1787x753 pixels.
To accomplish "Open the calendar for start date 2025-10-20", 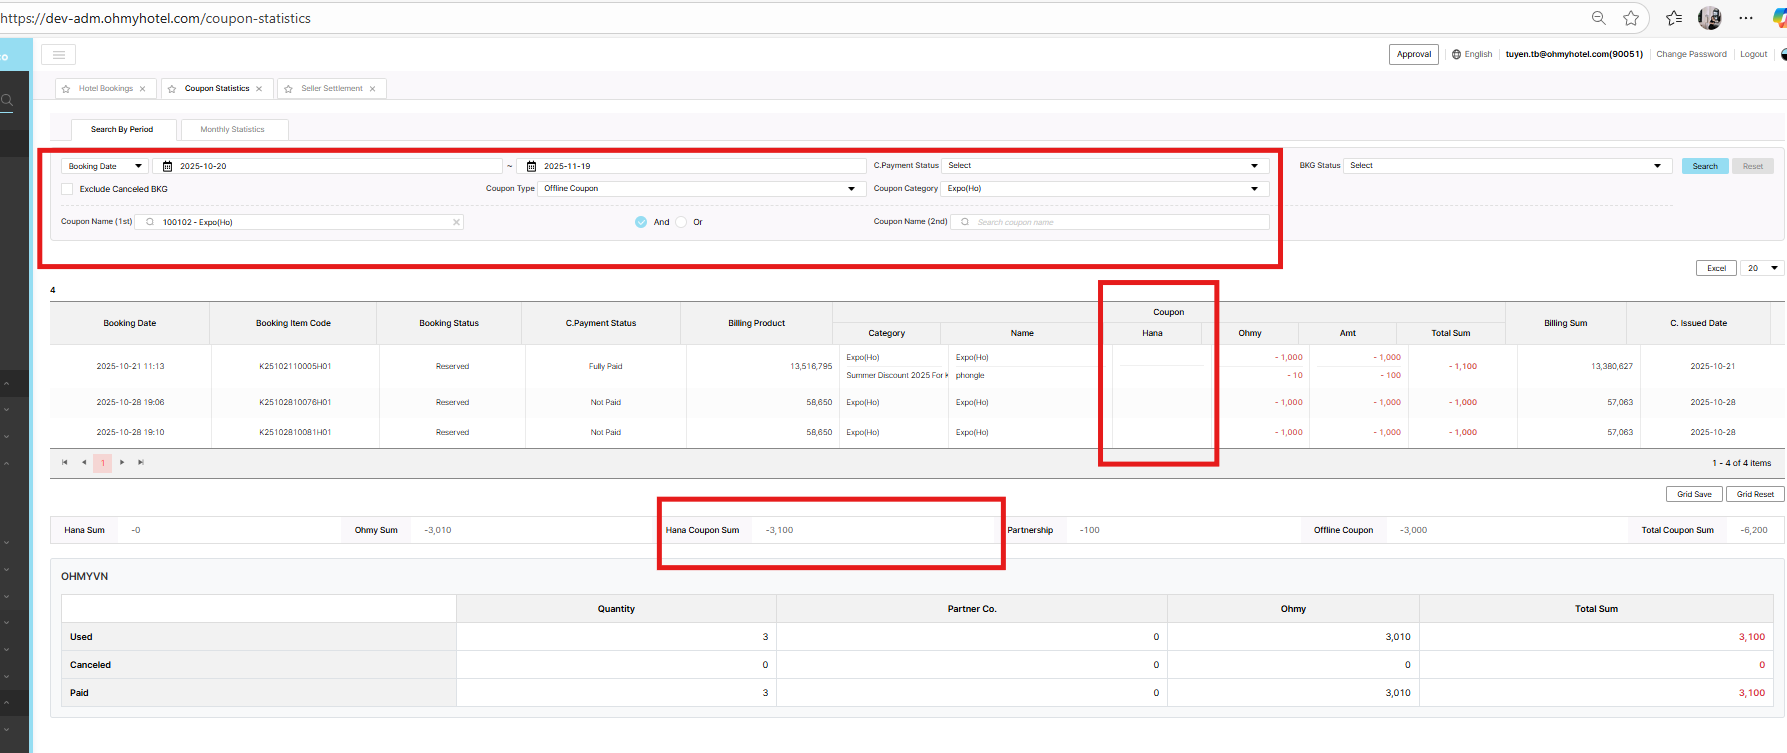I will tap(168, 166).
